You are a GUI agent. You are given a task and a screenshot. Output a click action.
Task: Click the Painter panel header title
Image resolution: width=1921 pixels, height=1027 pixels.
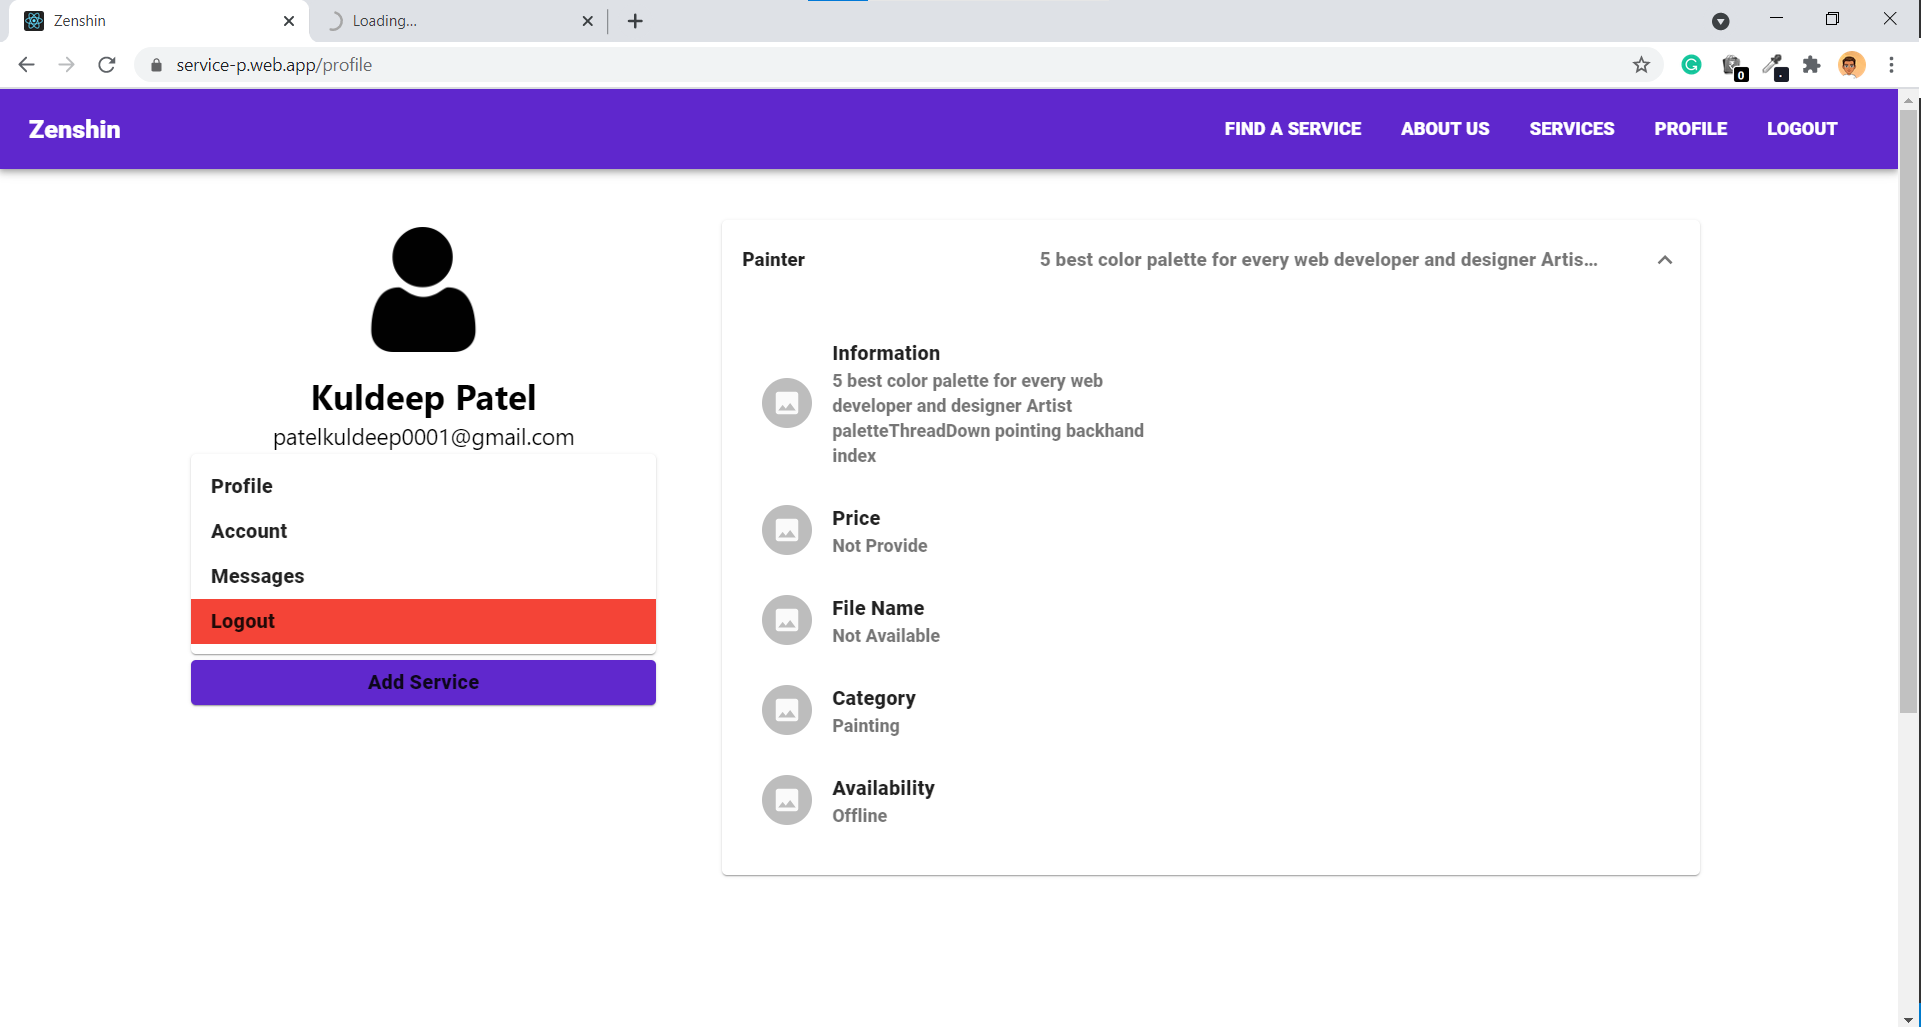773,260
